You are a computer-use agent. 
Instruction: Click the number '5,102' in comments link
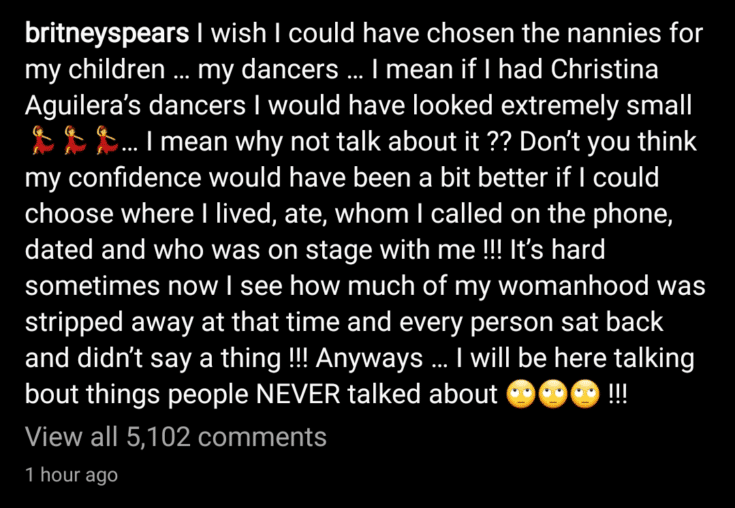158,437
